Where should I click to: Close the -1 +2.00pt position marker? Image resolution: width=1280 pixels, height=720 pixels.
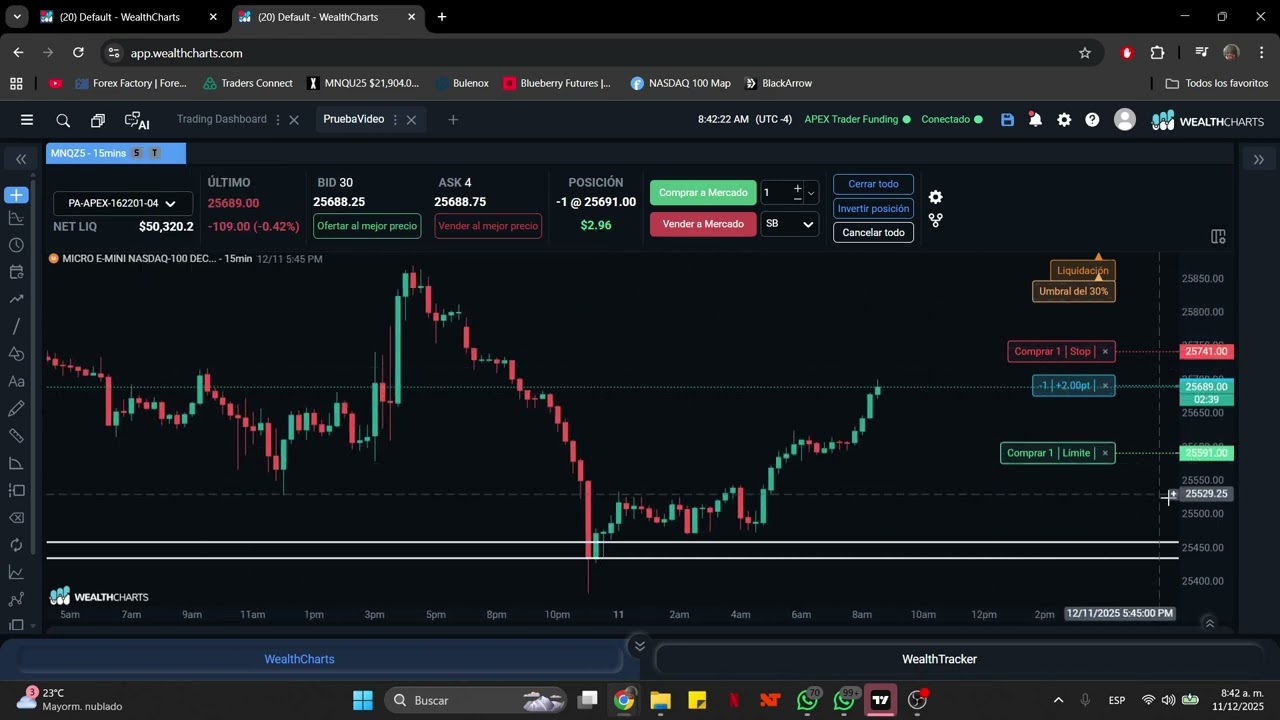point(1105,386)
